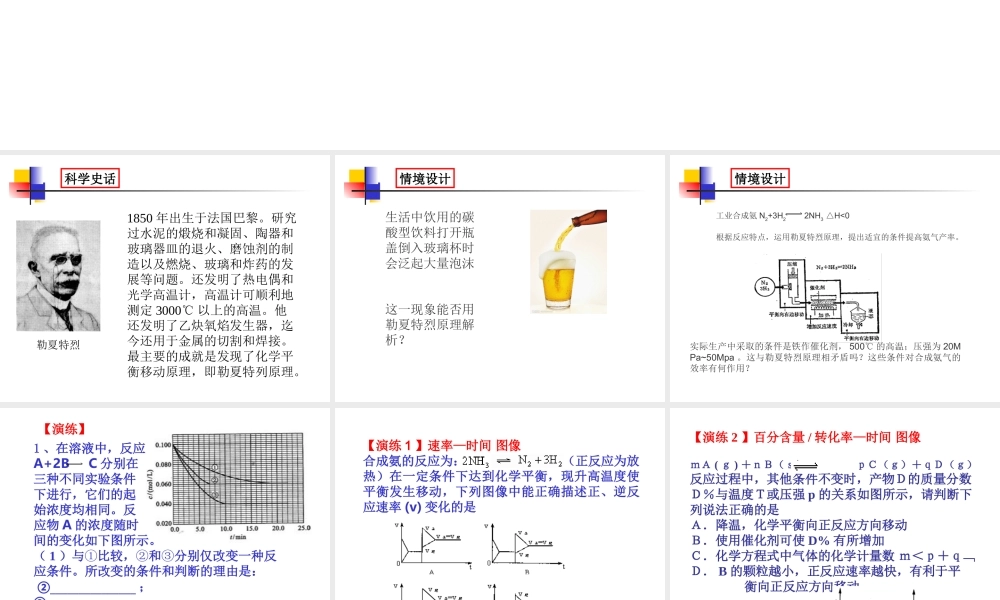This screenshot has width=1000, height=600.
Task: Select the paragraph 合成氨的反应为
Action: [501, 484]
